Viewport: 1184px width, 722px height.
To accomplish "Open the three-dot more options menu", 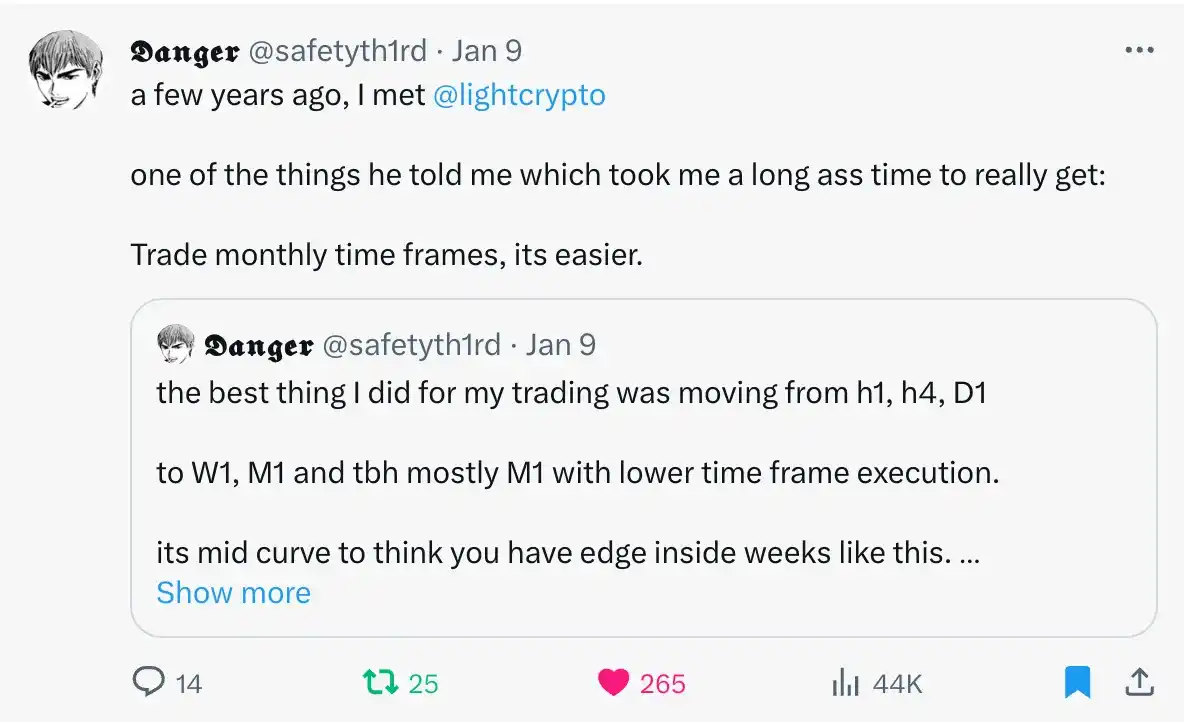I will point(1139,50).
